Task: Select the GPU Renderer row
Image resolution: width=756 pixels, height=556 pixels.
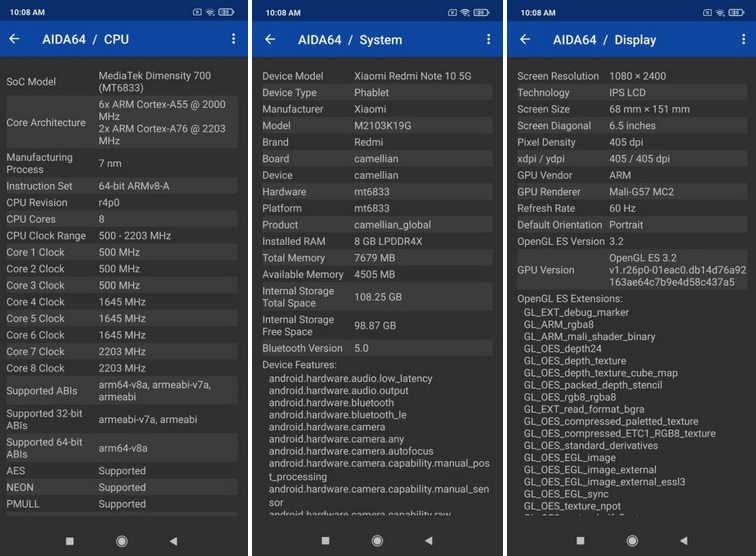Action: pyautogui.click(x=632, y=192)
